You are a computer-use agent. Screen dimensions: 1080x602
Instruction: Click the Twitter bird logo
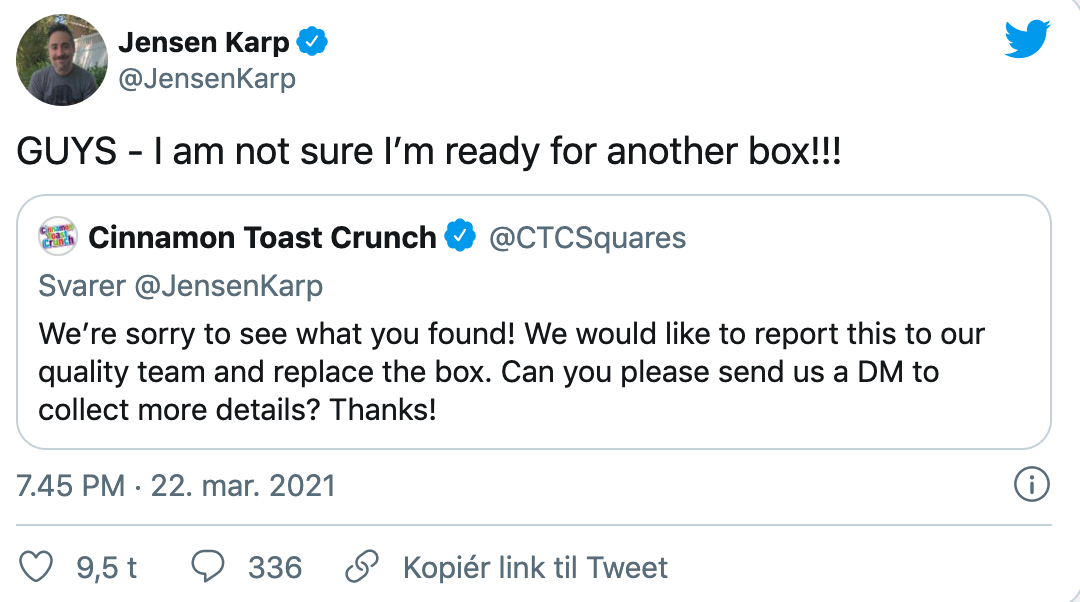point(1027,39)
